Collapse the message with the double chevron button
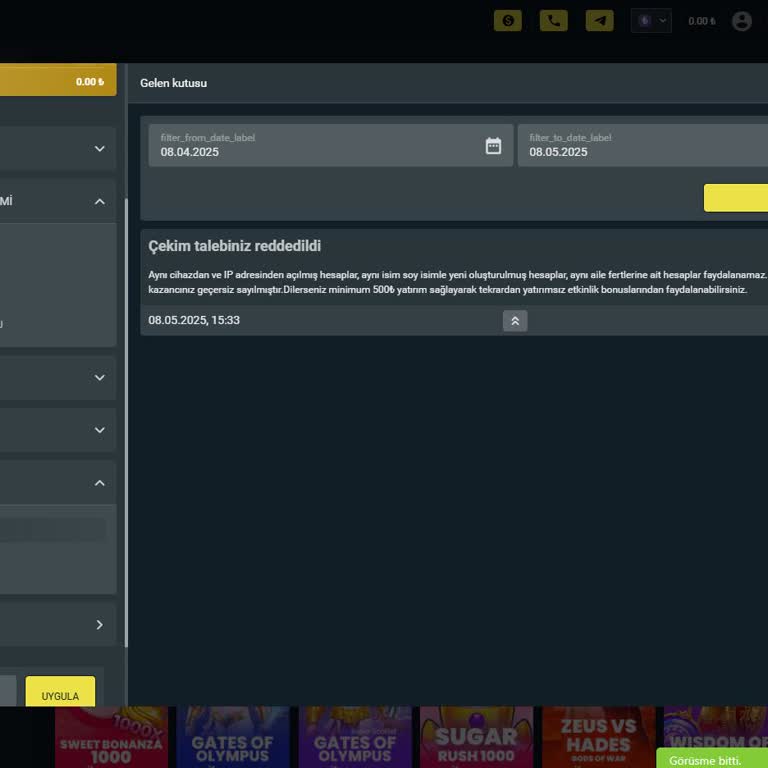 click(x=515, y=321)
